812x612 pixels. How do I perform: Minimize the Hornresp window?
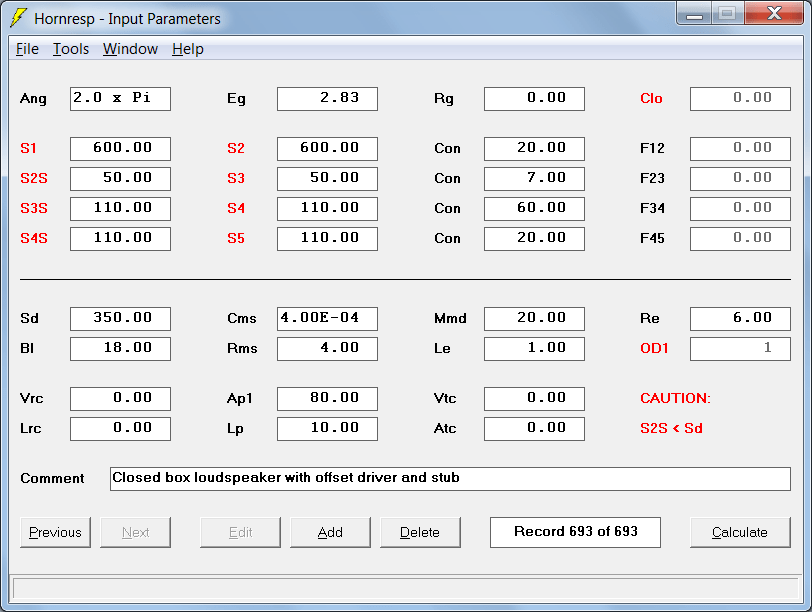pos(694,13)
